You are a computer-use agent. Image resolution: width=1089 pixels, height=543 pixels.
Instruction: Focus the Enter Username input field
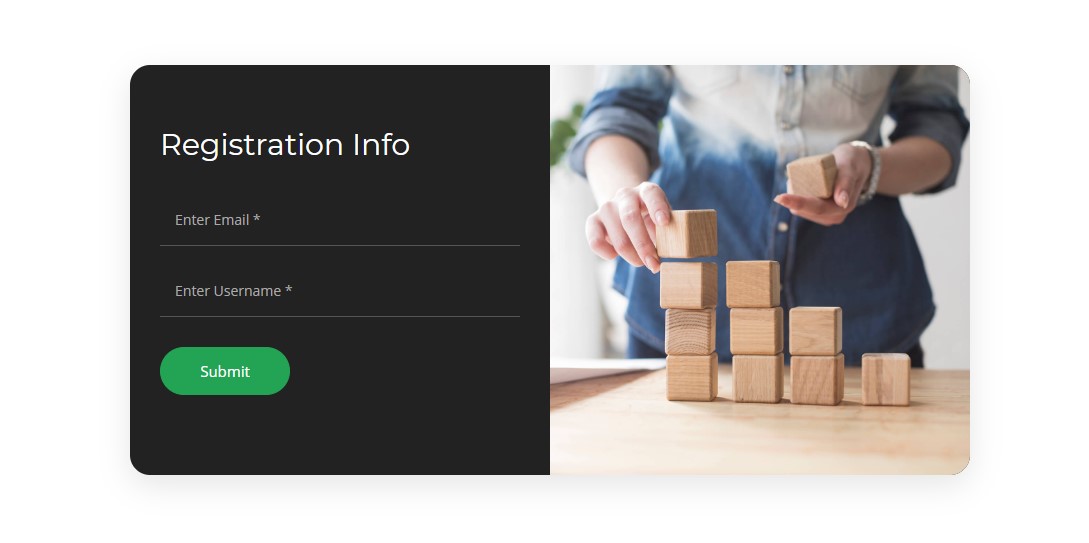click(340, 291)
